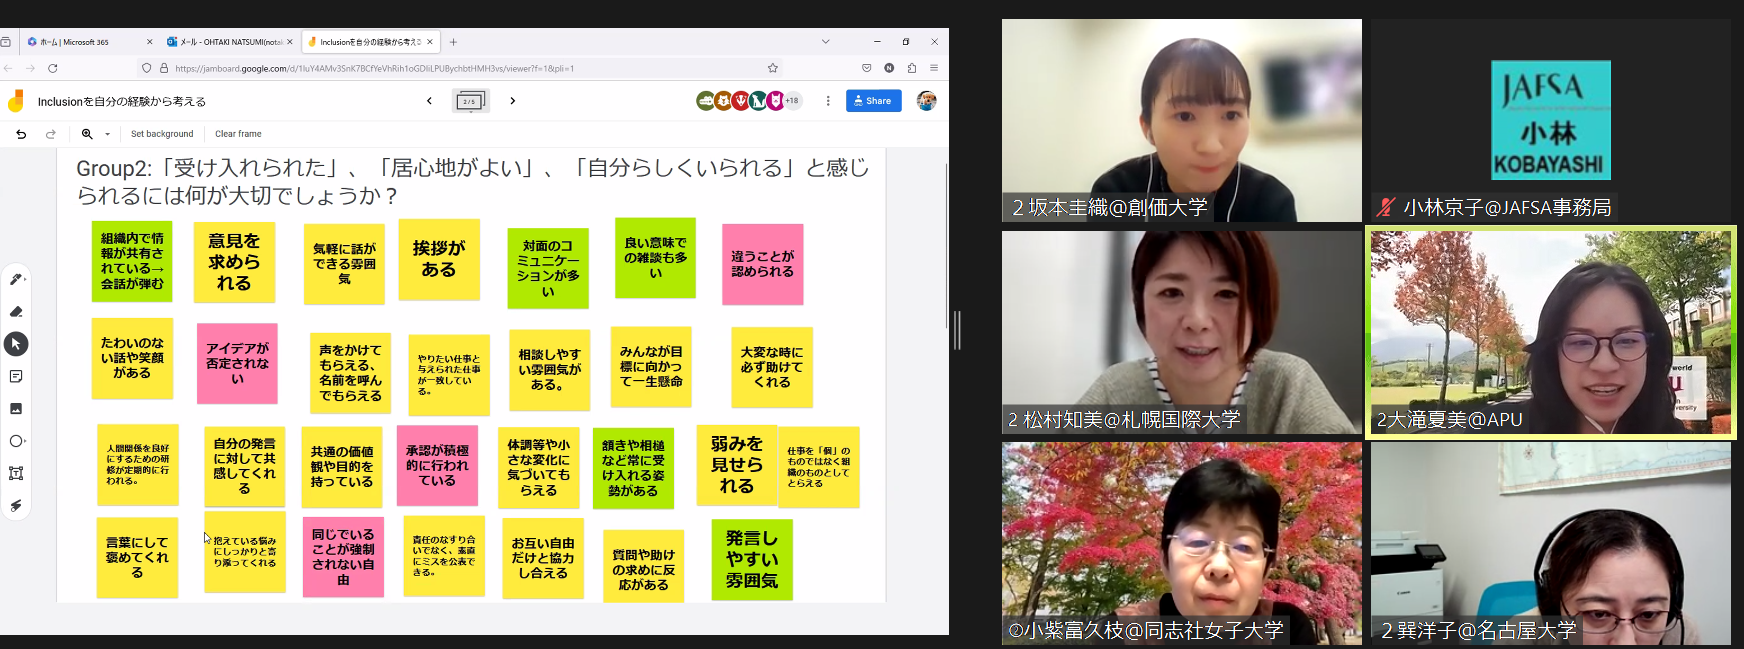
Task: Select the pink note アイデアが否定されない
Action: pos(237,363)
